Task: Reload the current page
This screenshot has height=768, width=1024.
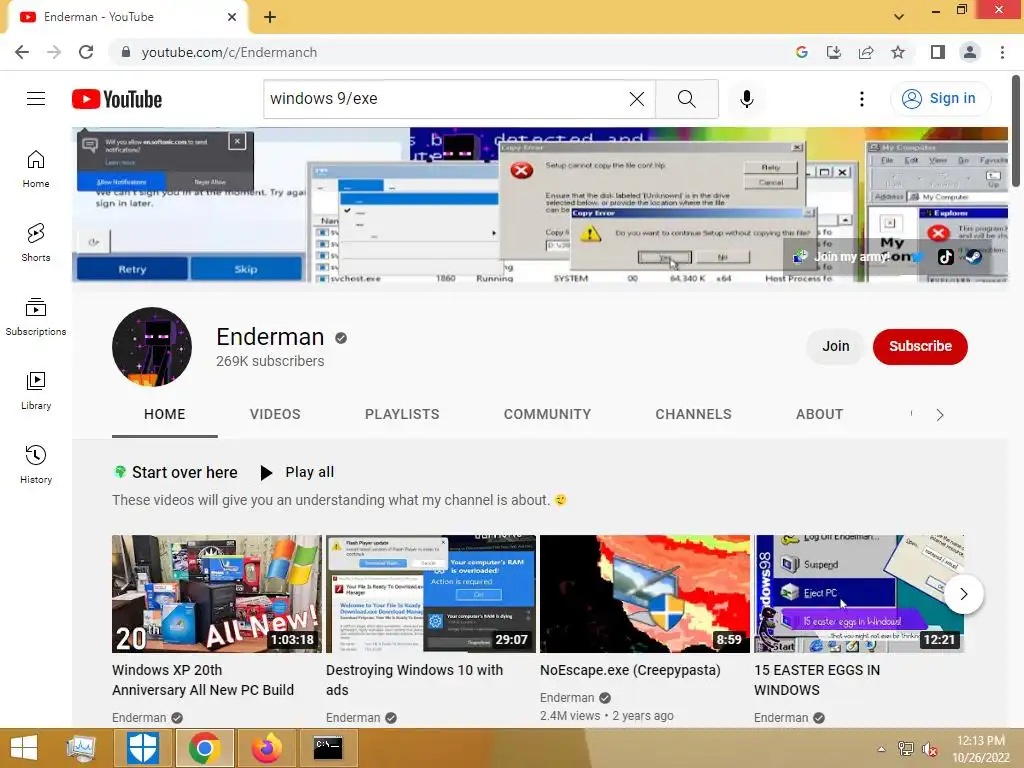Action: (x=86, y=52)
